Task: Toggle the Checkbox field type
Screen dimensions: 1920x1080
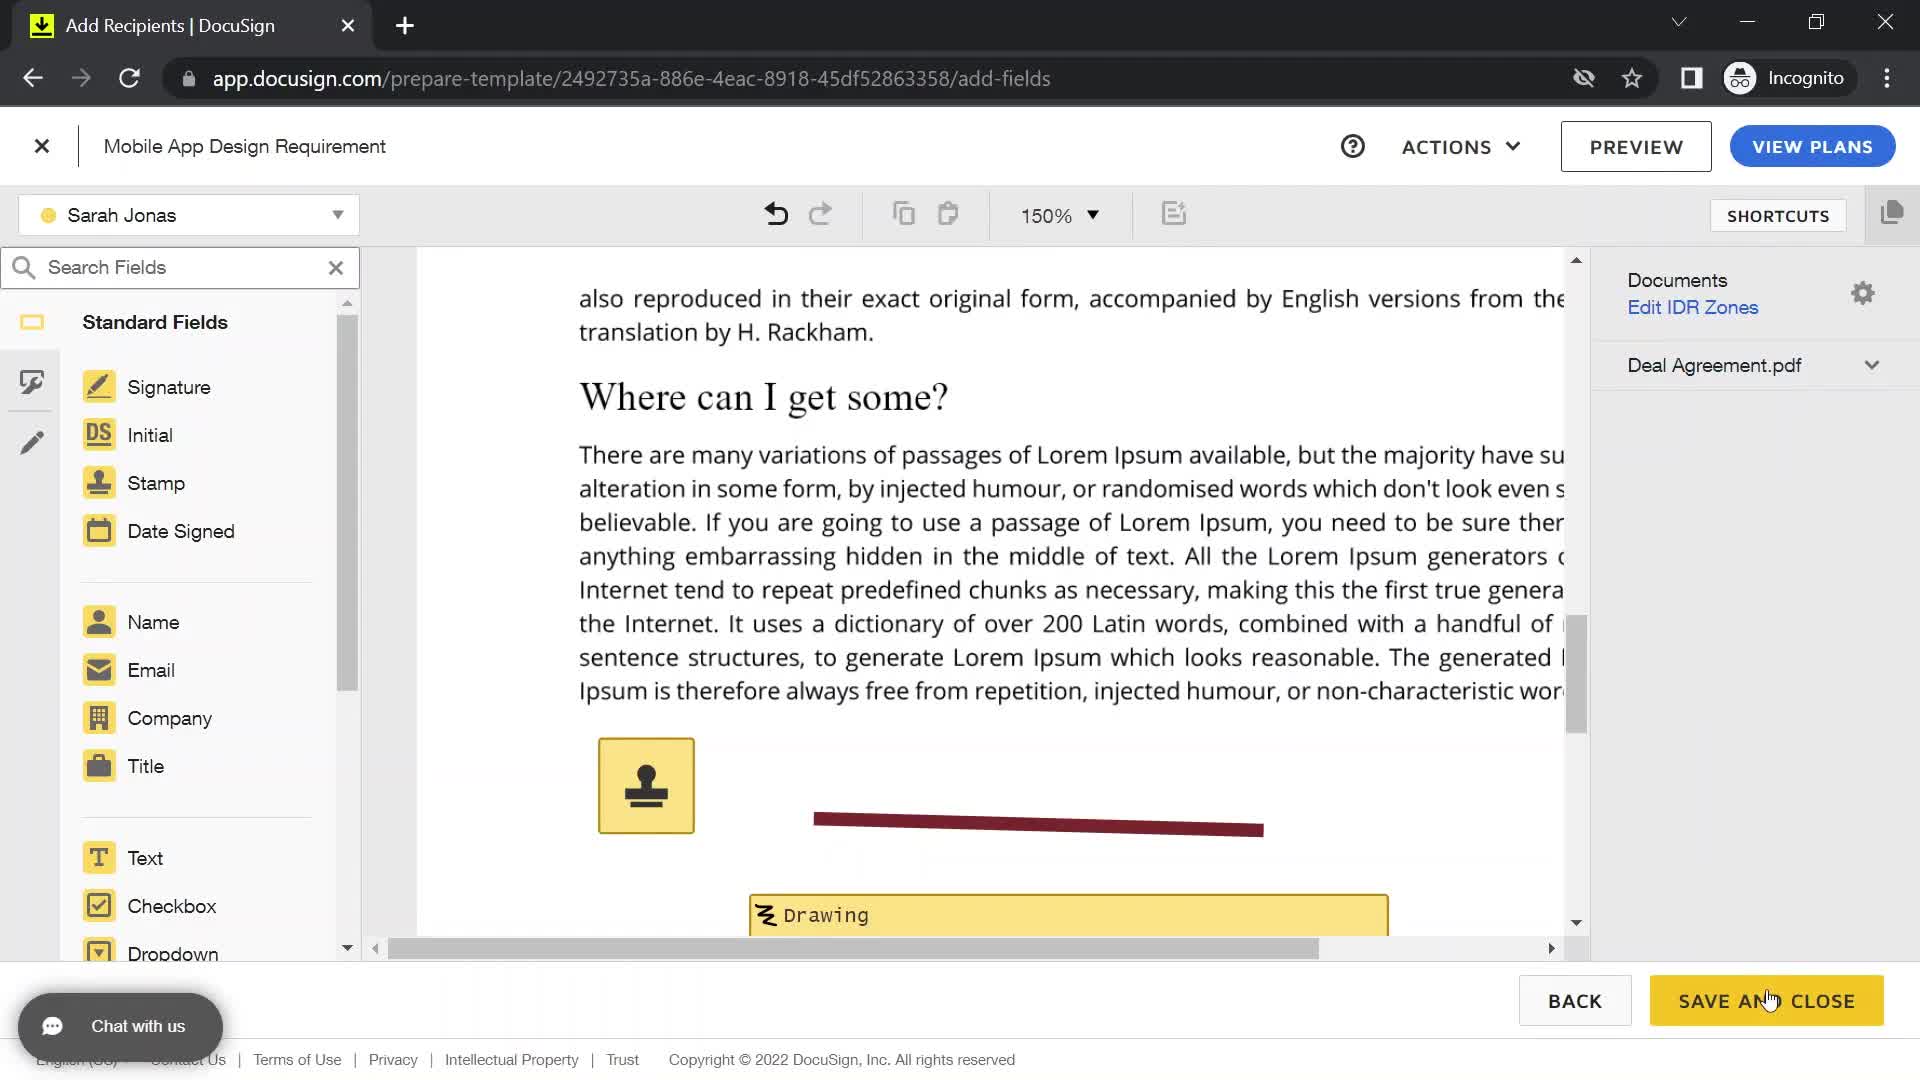Action: point(100,905)
